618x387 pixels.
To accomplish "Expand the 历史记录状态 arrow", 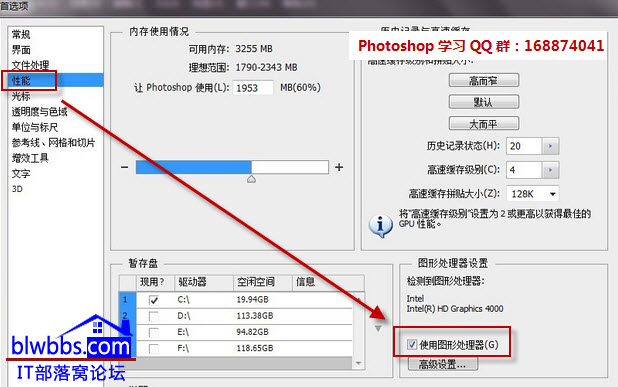I will 551,146.
